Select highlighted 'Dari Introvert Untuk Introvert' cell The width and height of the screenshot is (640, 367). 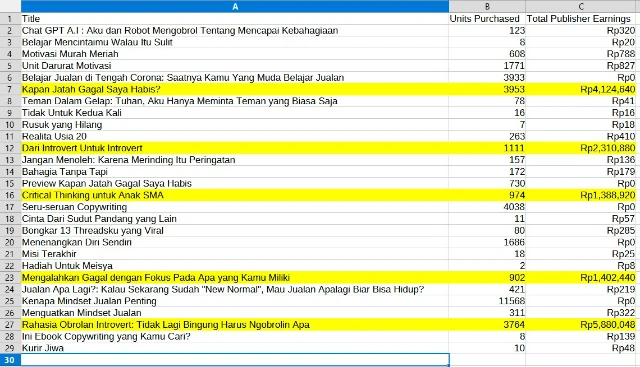[235, 148]
